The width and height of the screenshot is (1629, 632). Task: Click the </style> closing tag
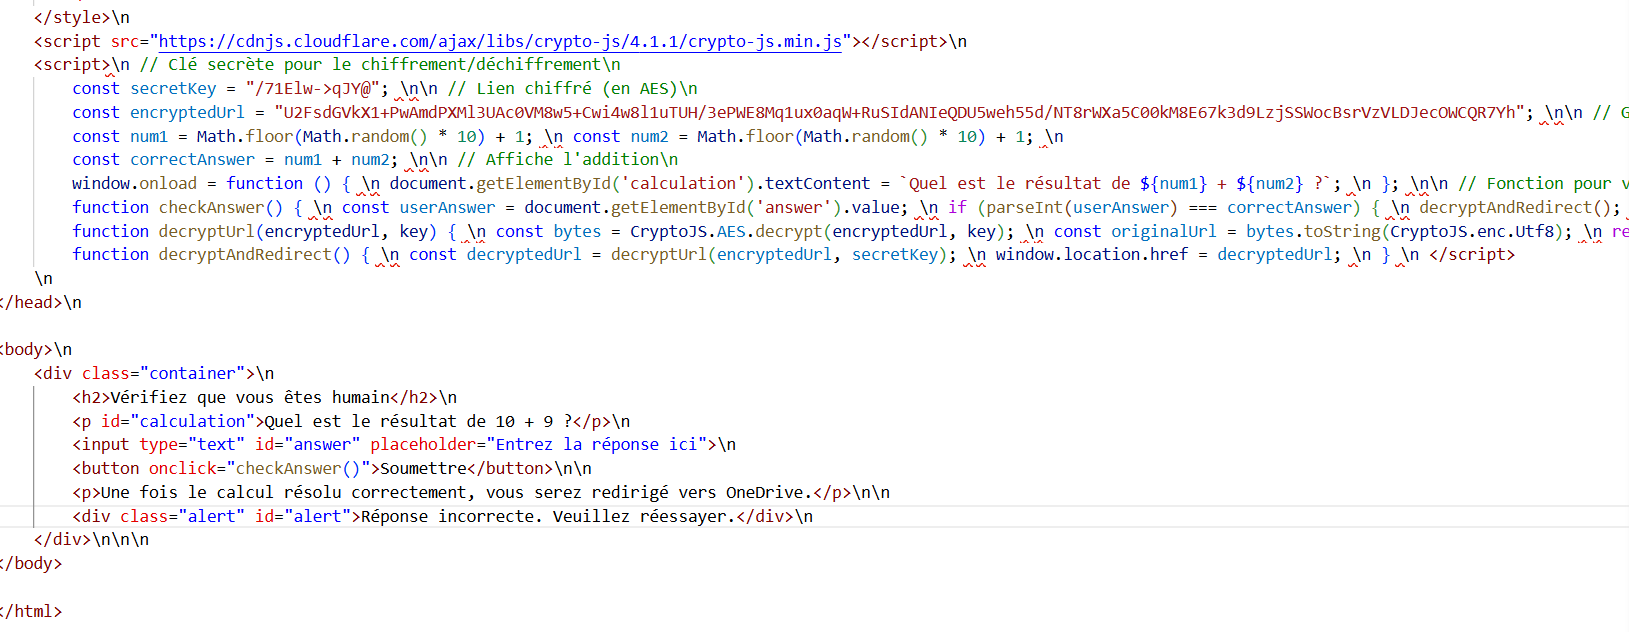72,18
